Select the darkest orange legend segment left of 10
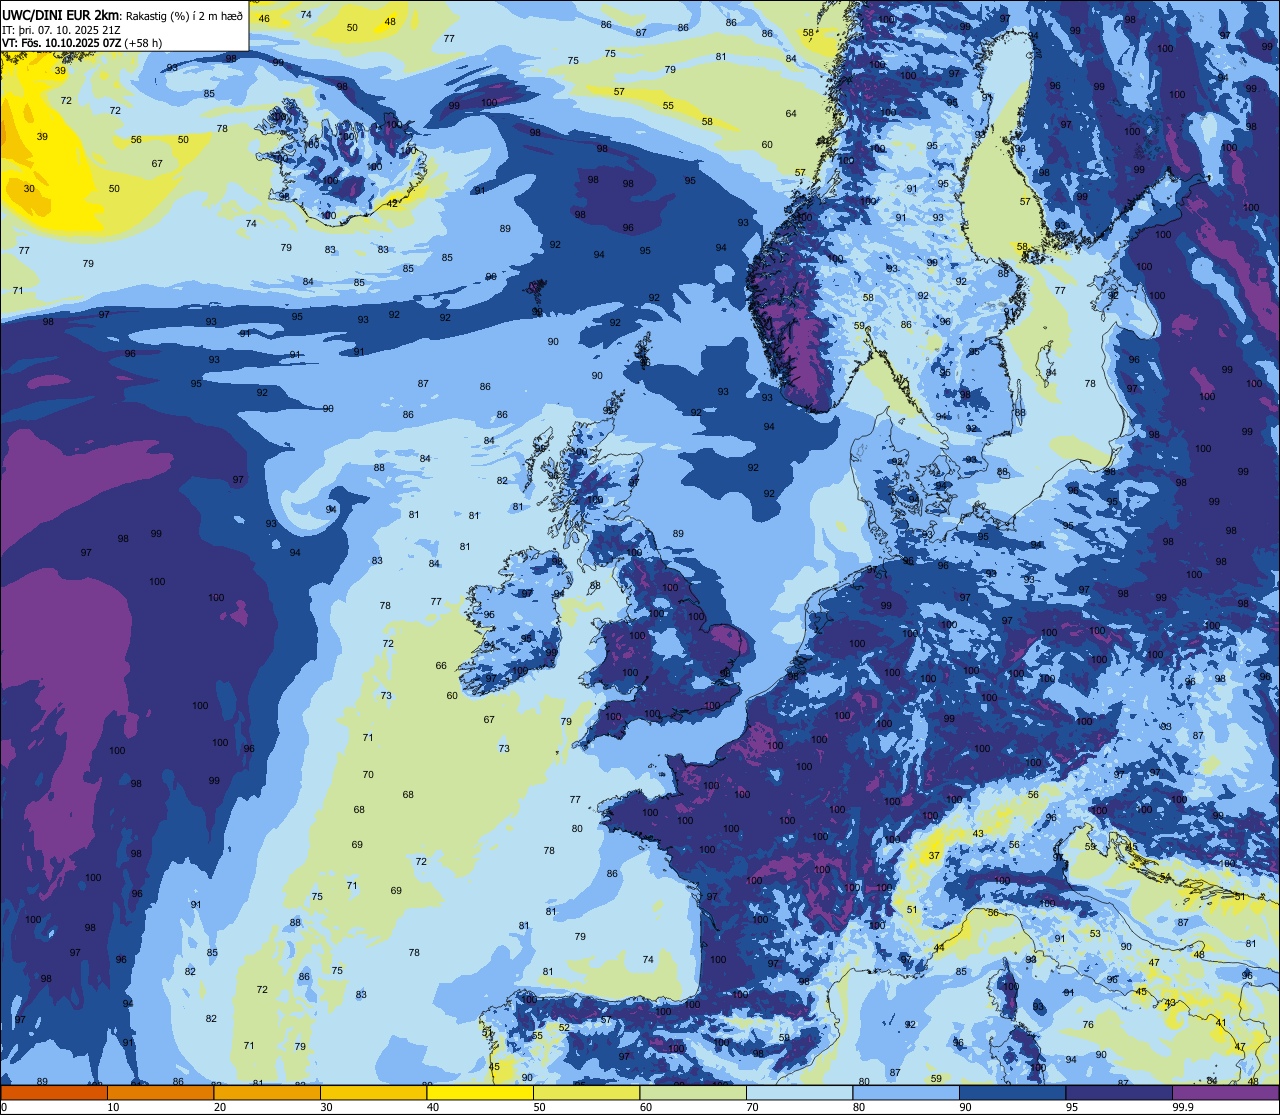 (x=53, y=1092)
